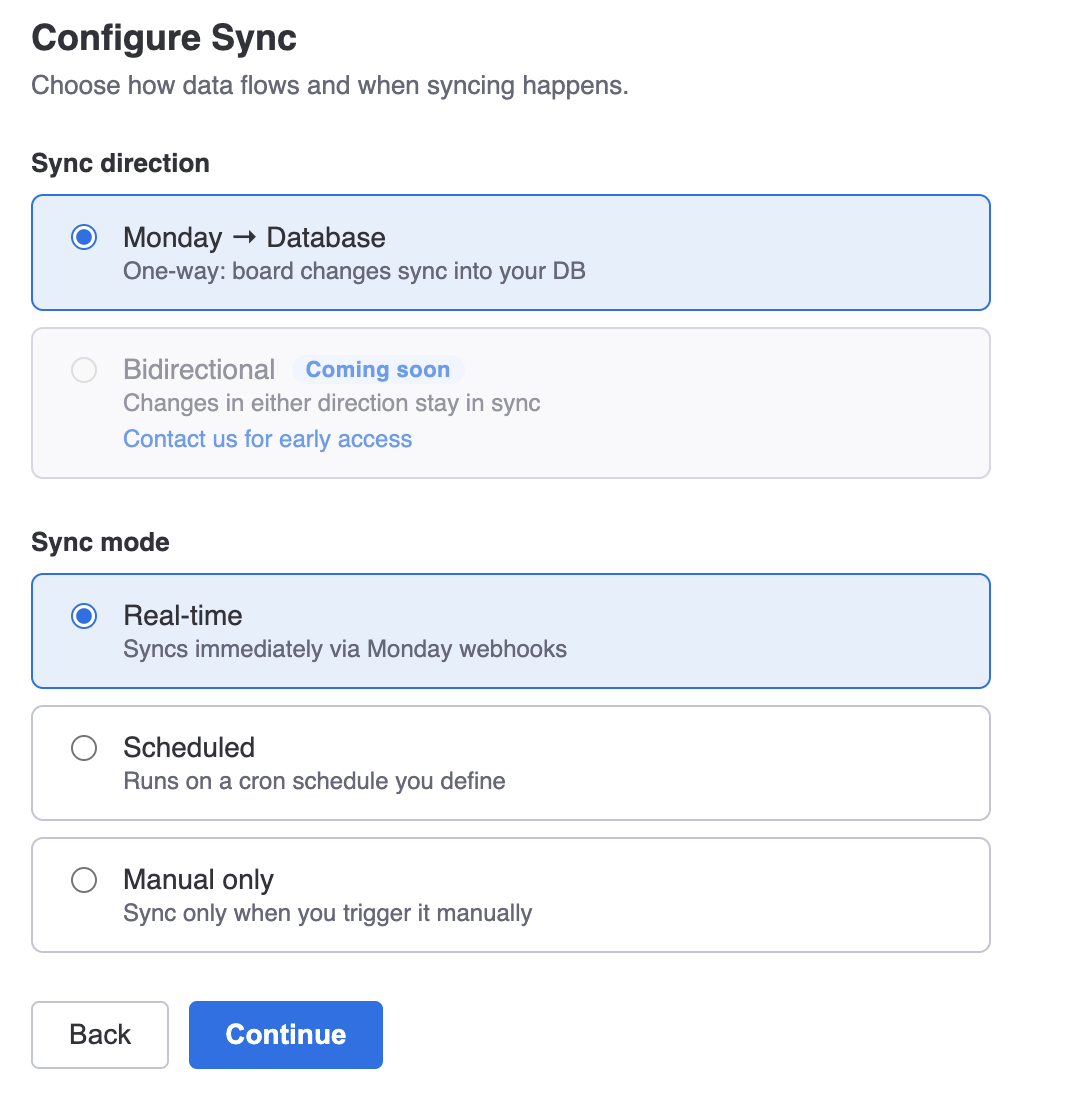This screenshot has width=1074, height=1094.
Task: Click the Back button
Action: 99,1034
